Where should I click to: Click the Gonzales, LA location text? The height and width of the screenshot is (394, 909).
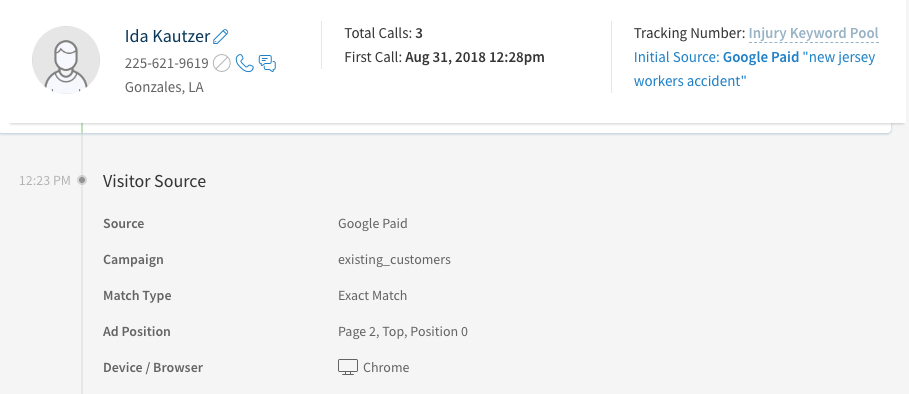(164, 87)
